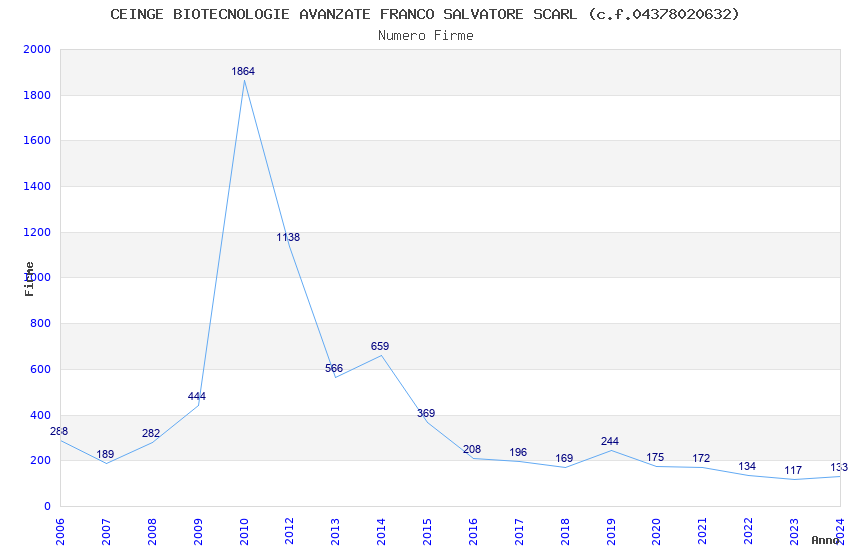Screen dimensions: 850x550
Task: Select the y-axis value 800
Action: [x=40, y=323]
